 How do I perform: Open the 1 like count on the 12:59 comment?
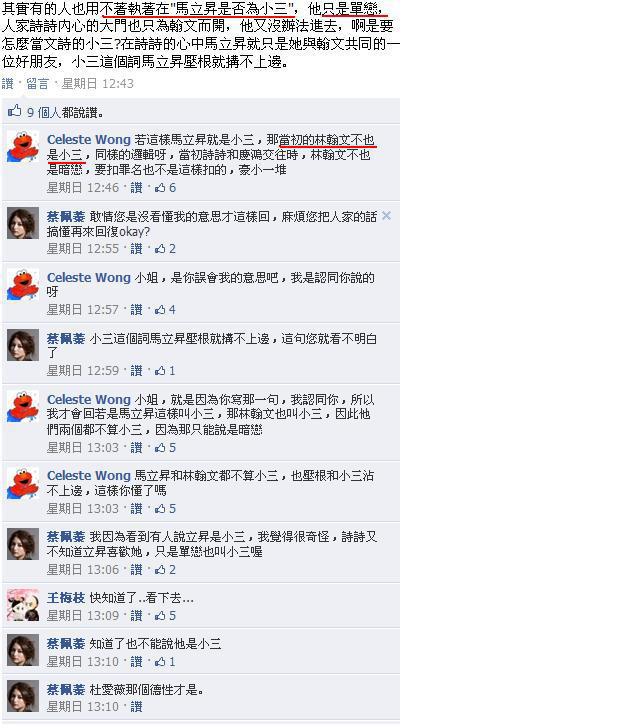165,370
